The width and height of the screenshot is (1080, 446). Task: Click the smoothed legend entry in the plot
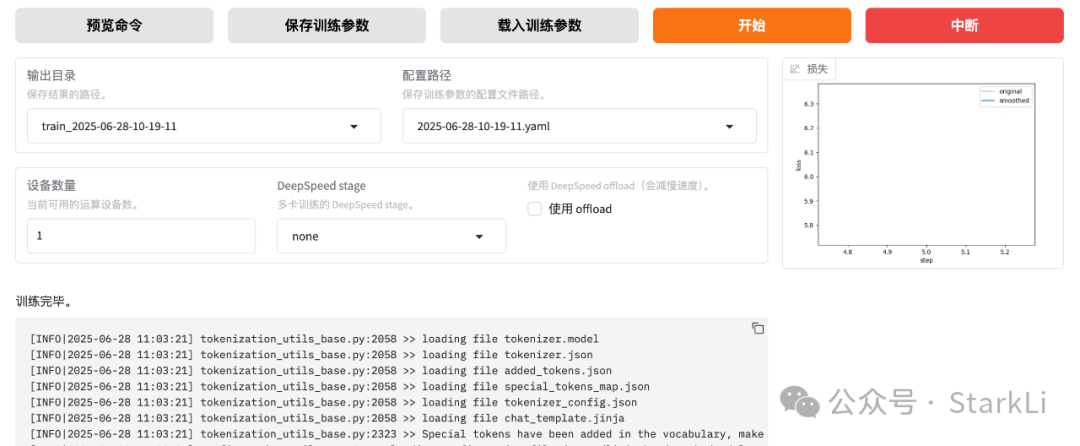1006,100
